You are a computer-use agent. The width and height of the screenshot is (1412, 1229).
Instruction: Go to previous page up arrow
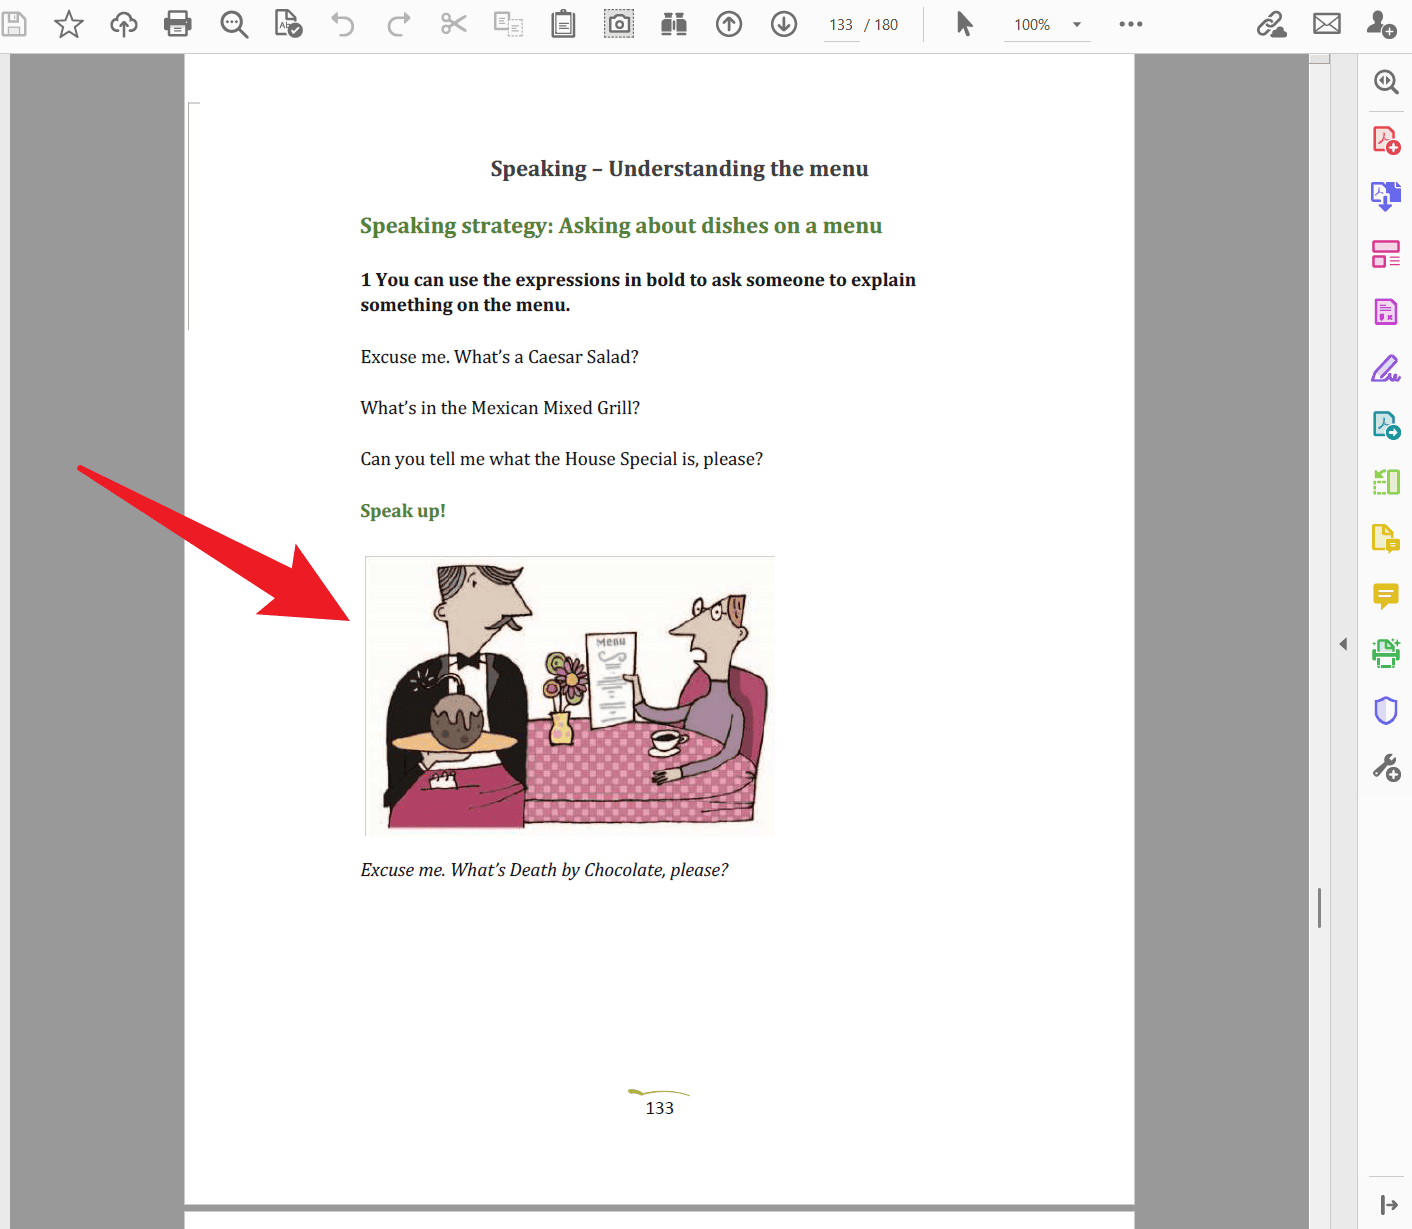pyautogui.click(x=729, y=24)
